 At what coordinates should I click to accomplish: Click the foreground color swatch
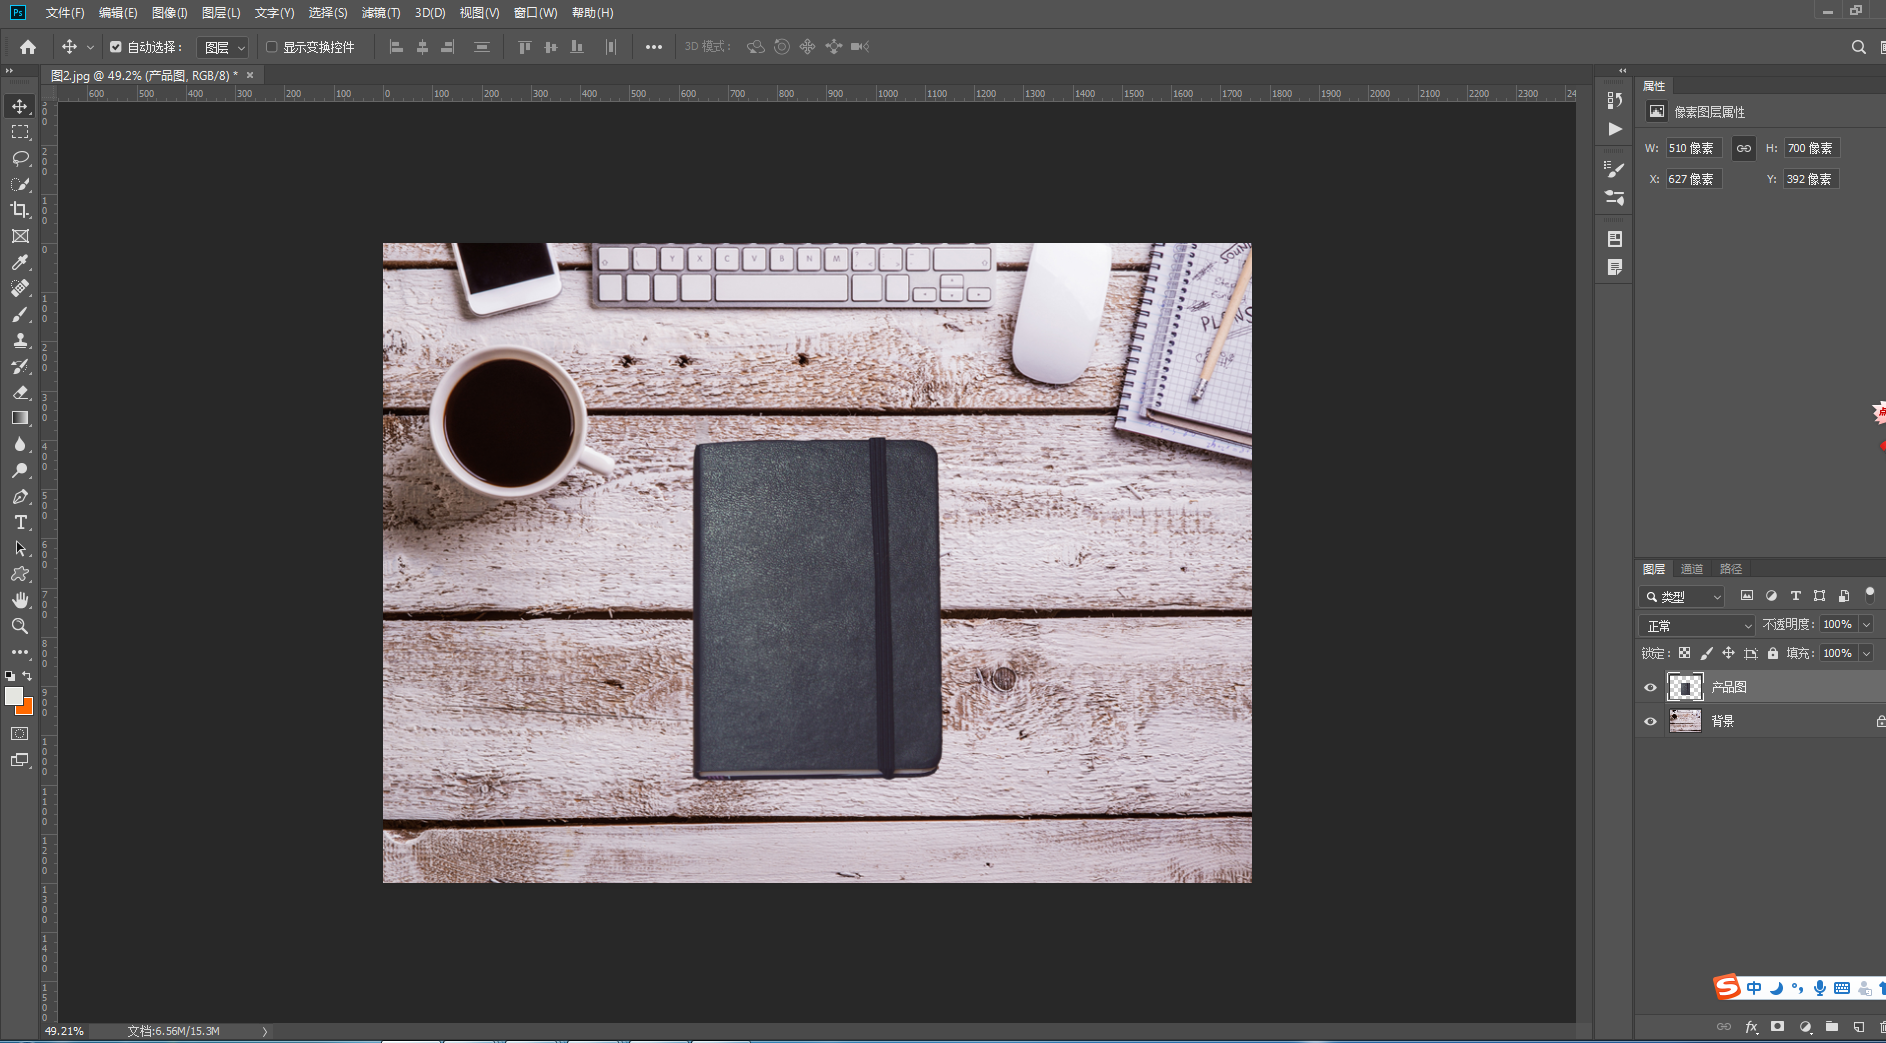coord(14,696)
